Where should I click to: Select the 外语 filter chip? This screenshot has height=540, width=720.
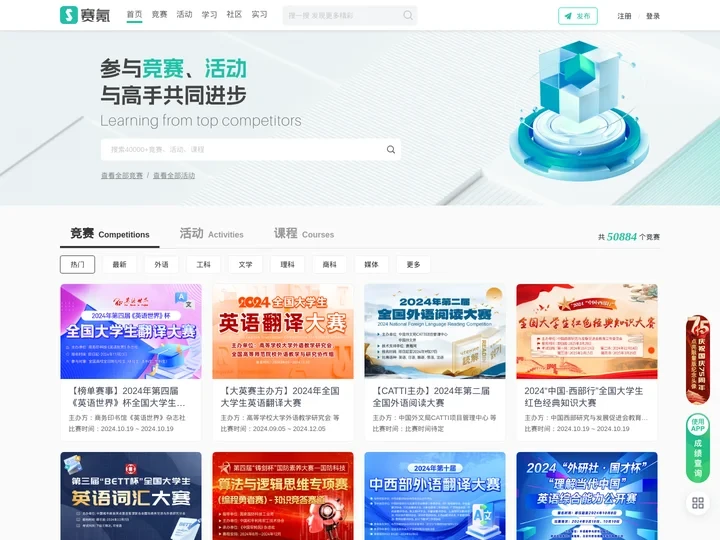coord(162,264)
